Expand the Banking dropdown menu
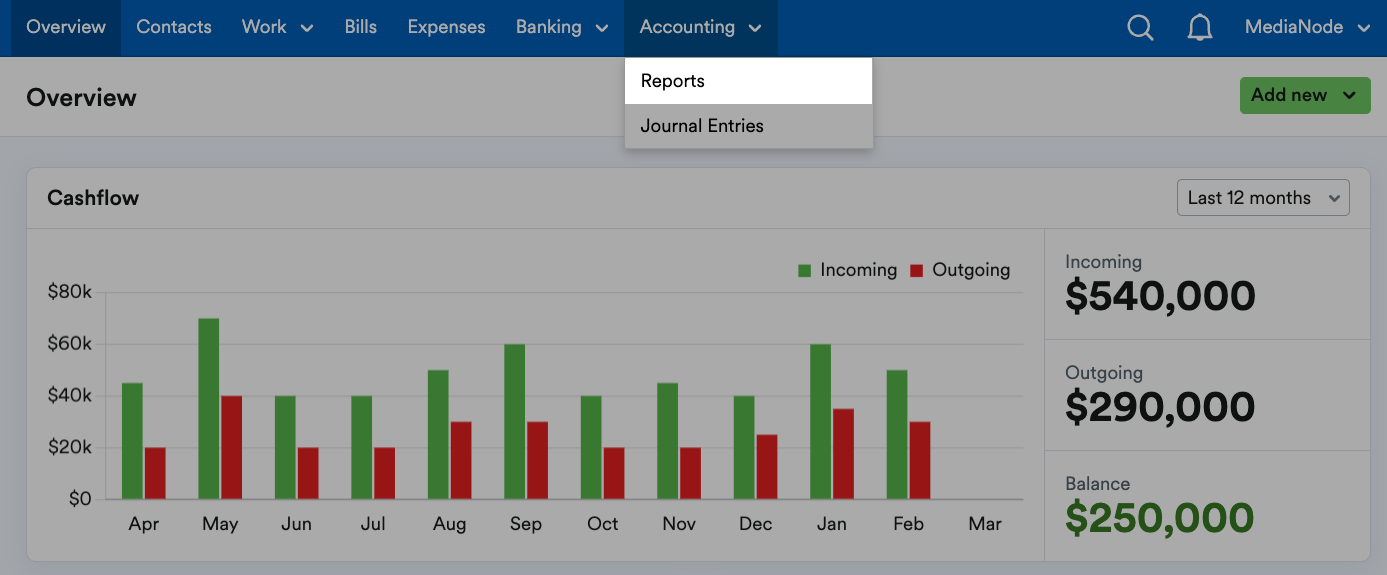Viewport: 1387px width, 575px height. tap(562, 28)
